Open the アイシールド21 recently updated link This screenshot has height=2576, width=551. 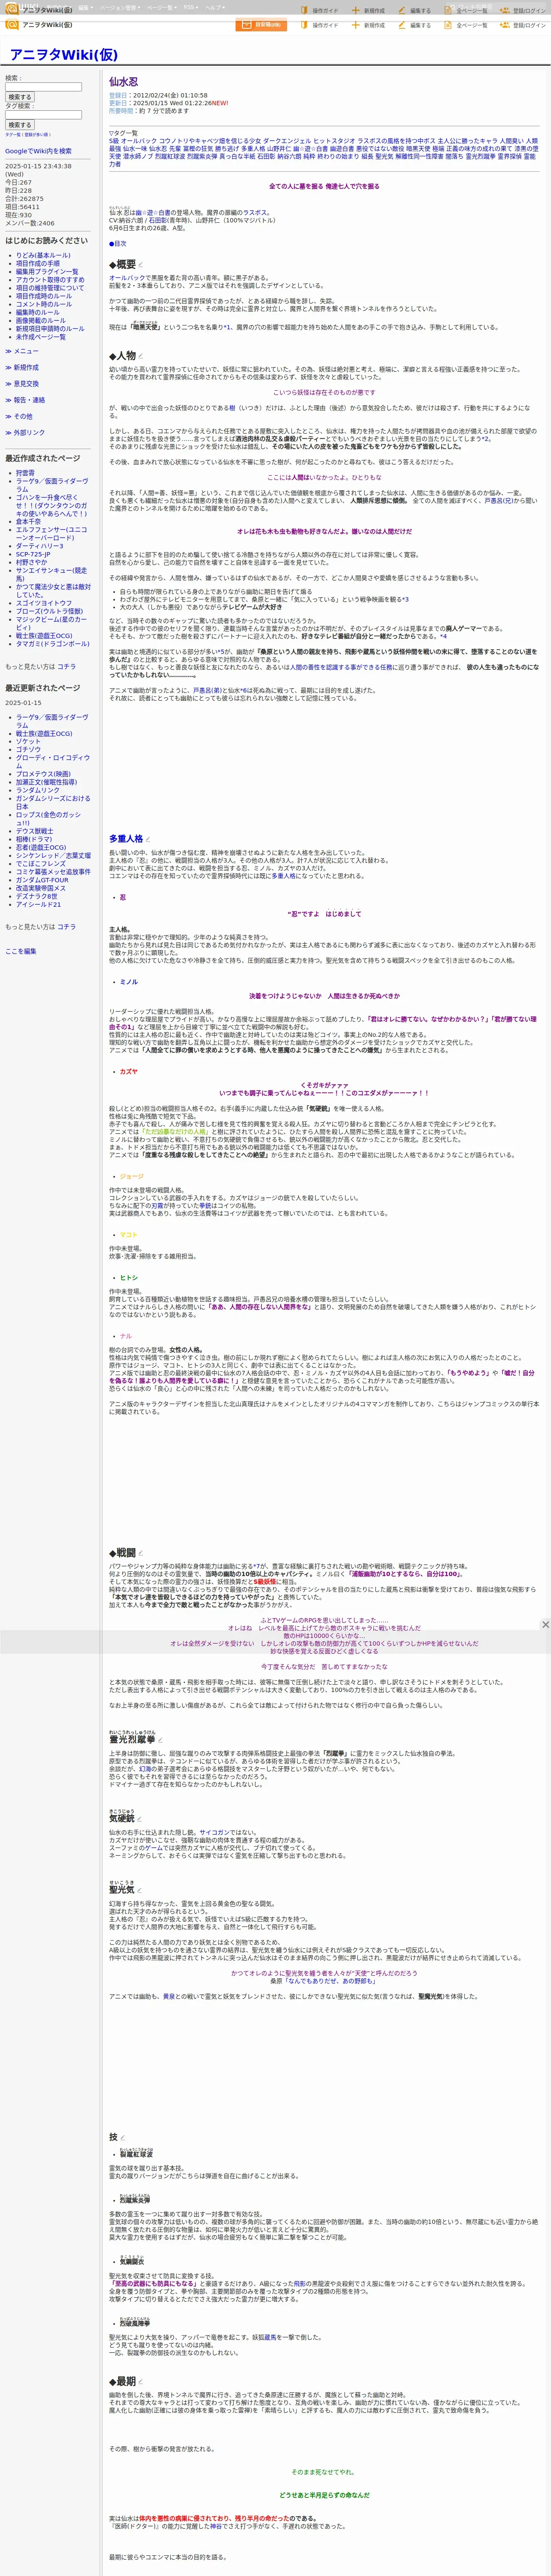pos(38,904)
